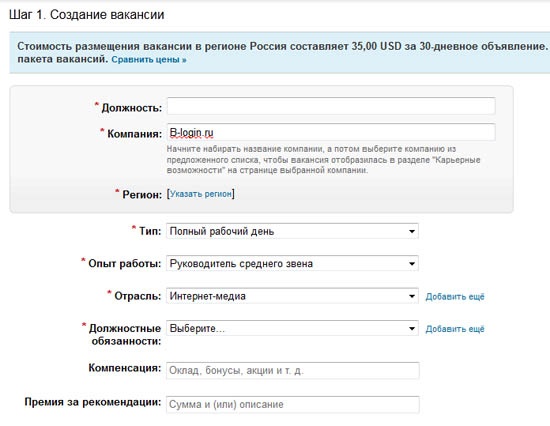Open the Указать регион link
The width and height of the screenshot is (550, 426).
(x=201, y=194)
